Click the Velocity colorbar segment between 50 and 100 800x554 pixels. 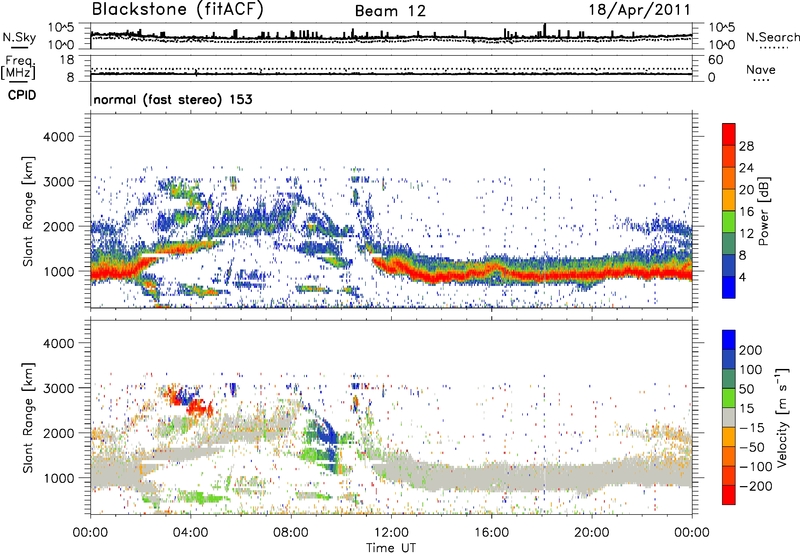pos(729,379)
